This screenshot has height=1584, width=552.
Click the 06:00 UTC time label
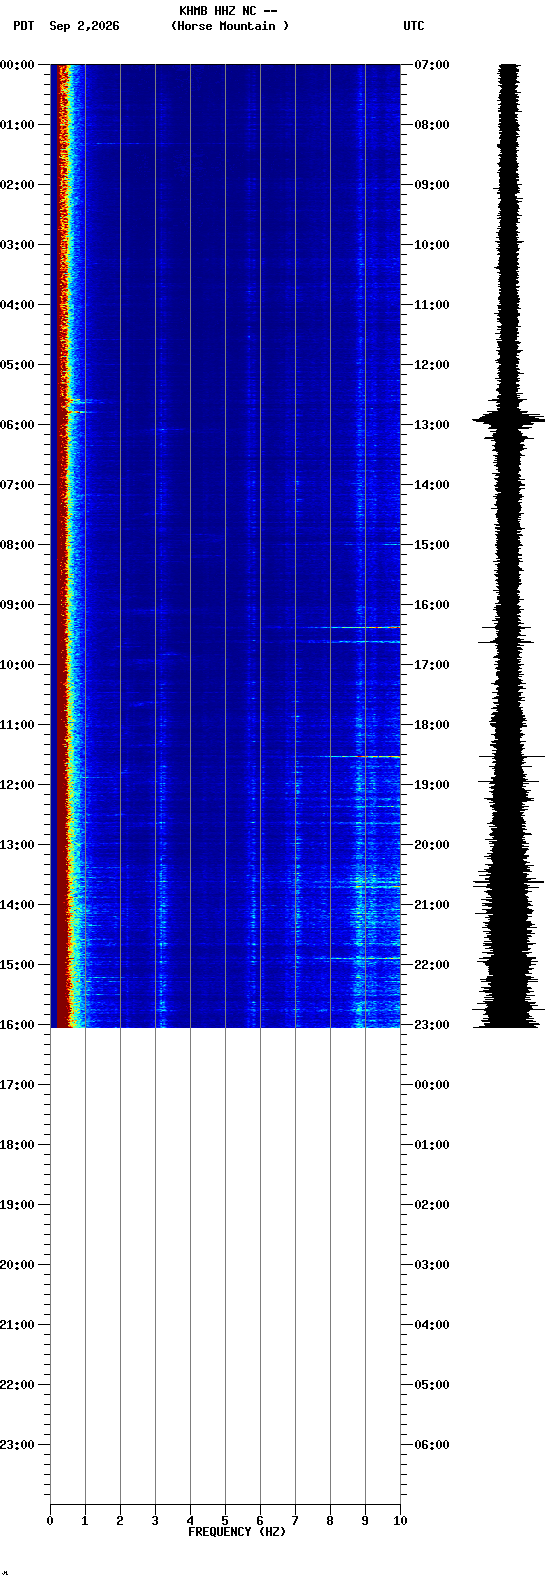pyautogui.click(x=432, y=1445)
